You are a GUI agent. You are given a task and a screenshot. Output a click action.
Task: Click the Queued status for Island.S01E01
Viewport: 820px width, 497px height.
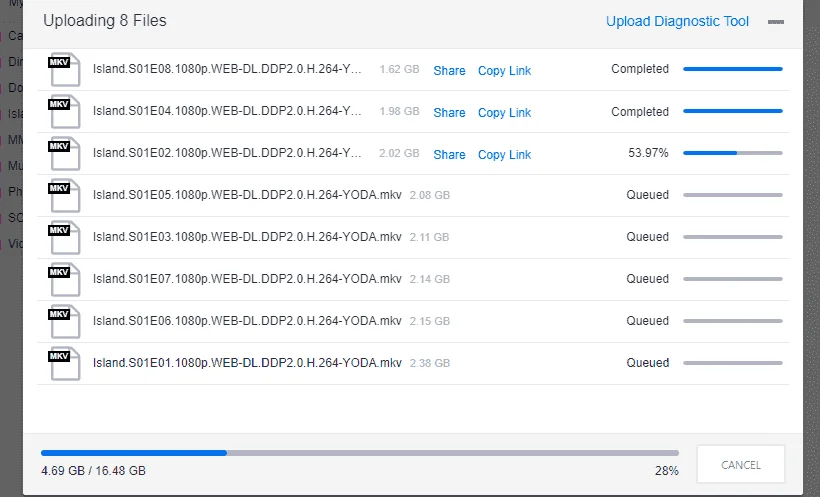647,363
